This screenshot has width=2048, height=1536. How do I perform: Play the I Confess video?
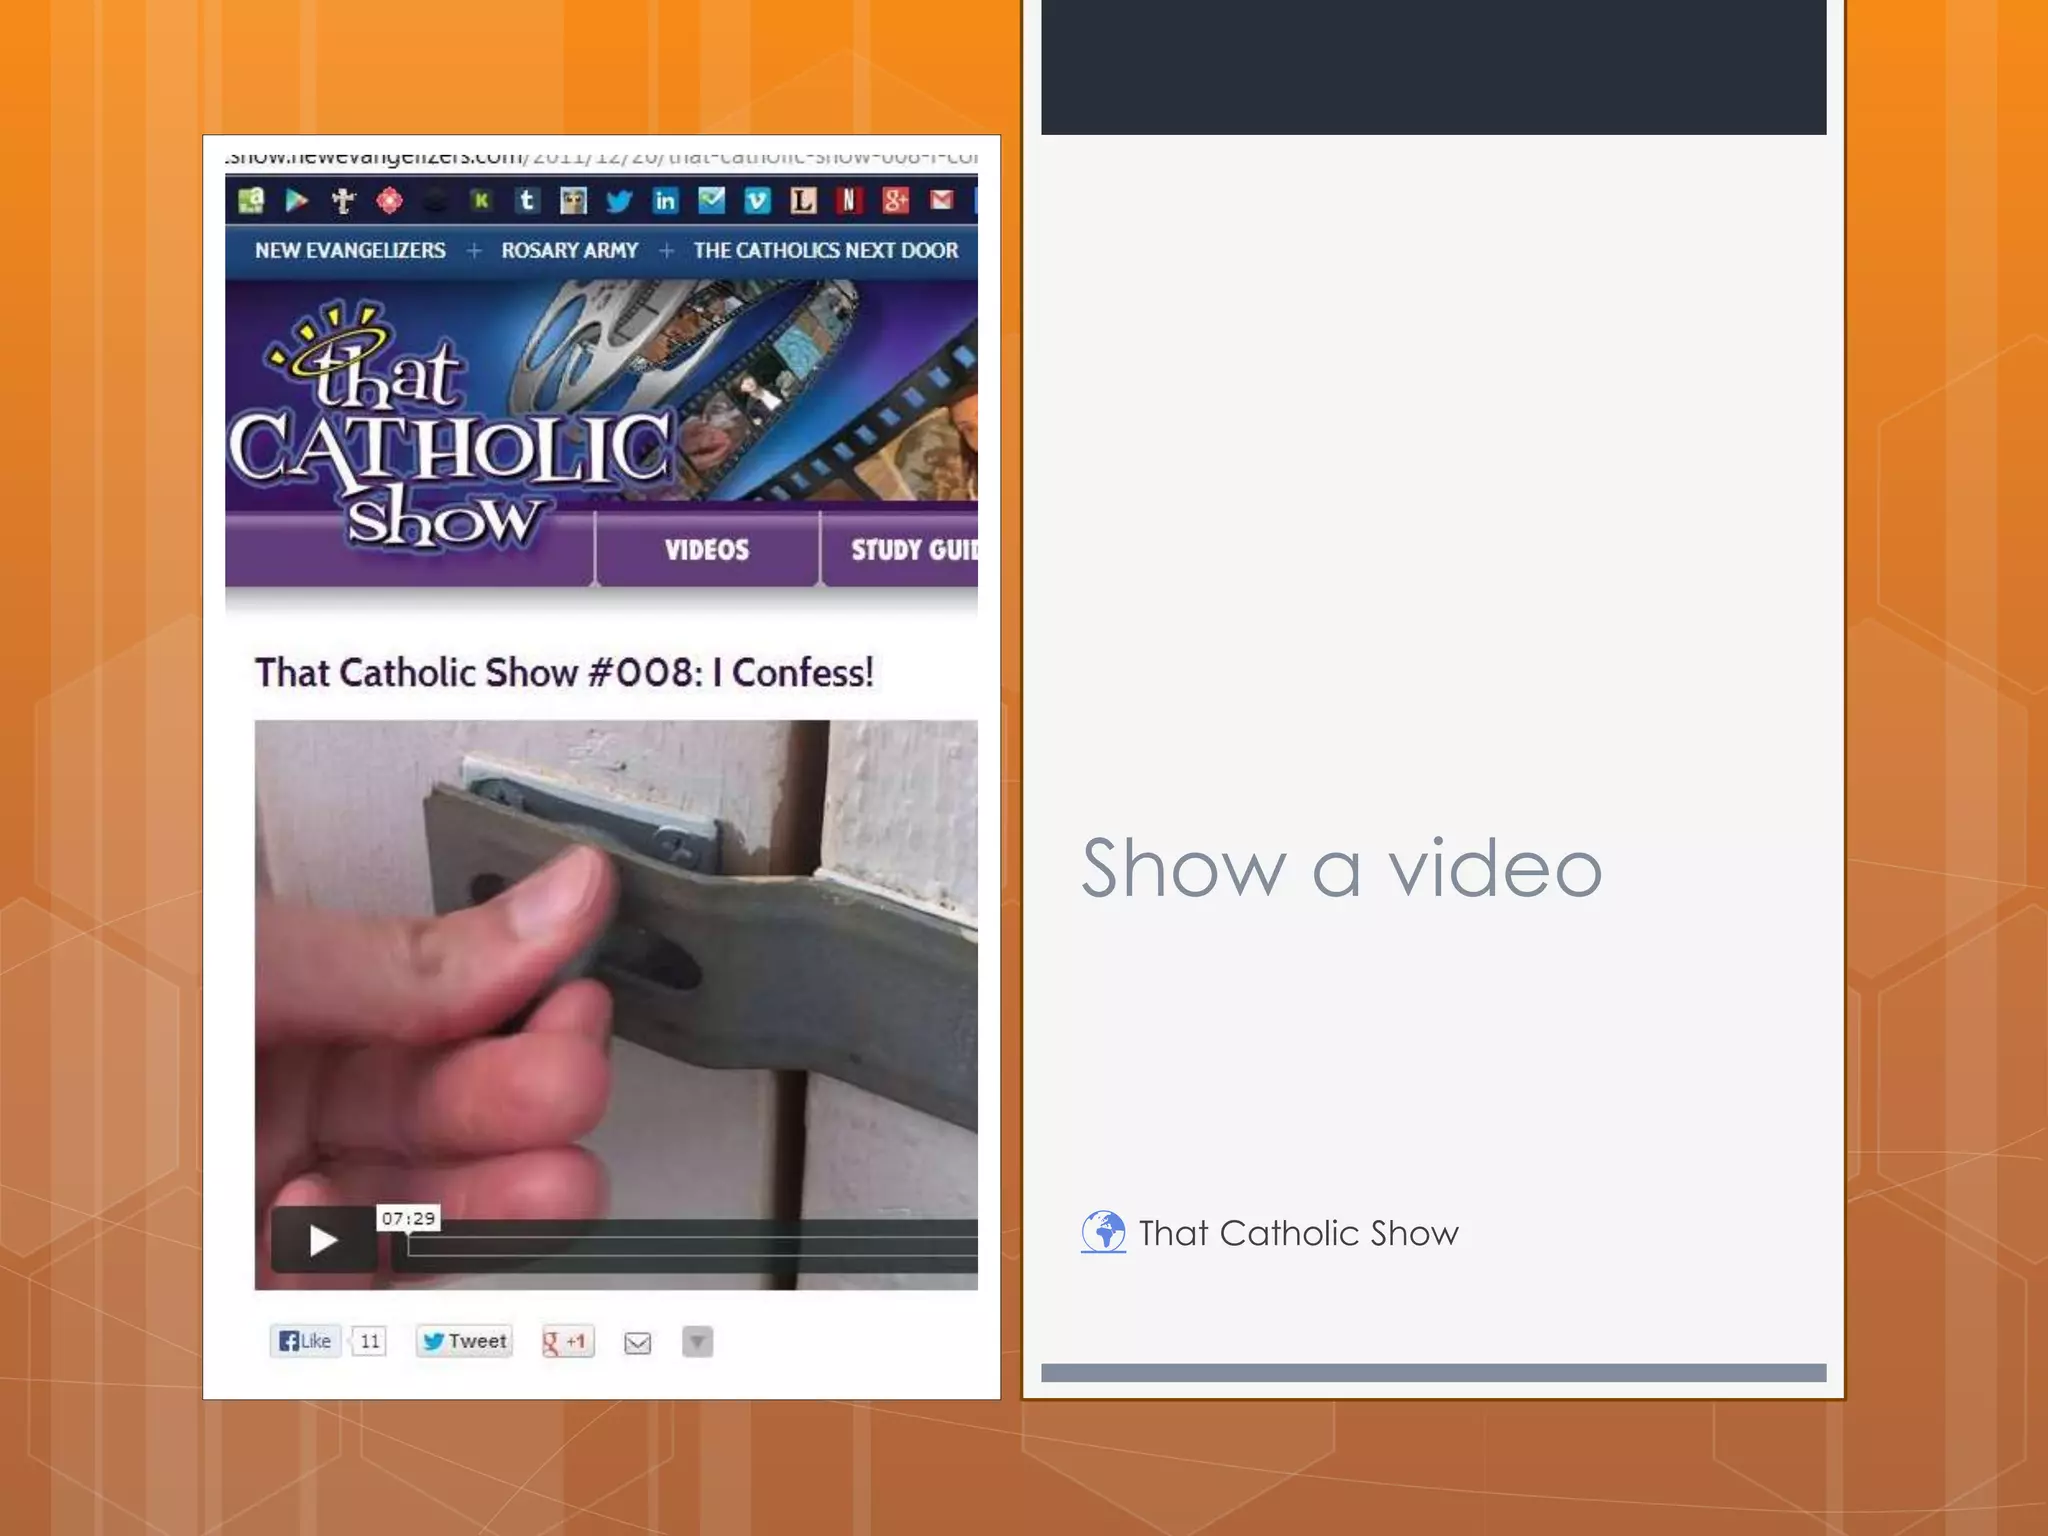point(323,1240)
